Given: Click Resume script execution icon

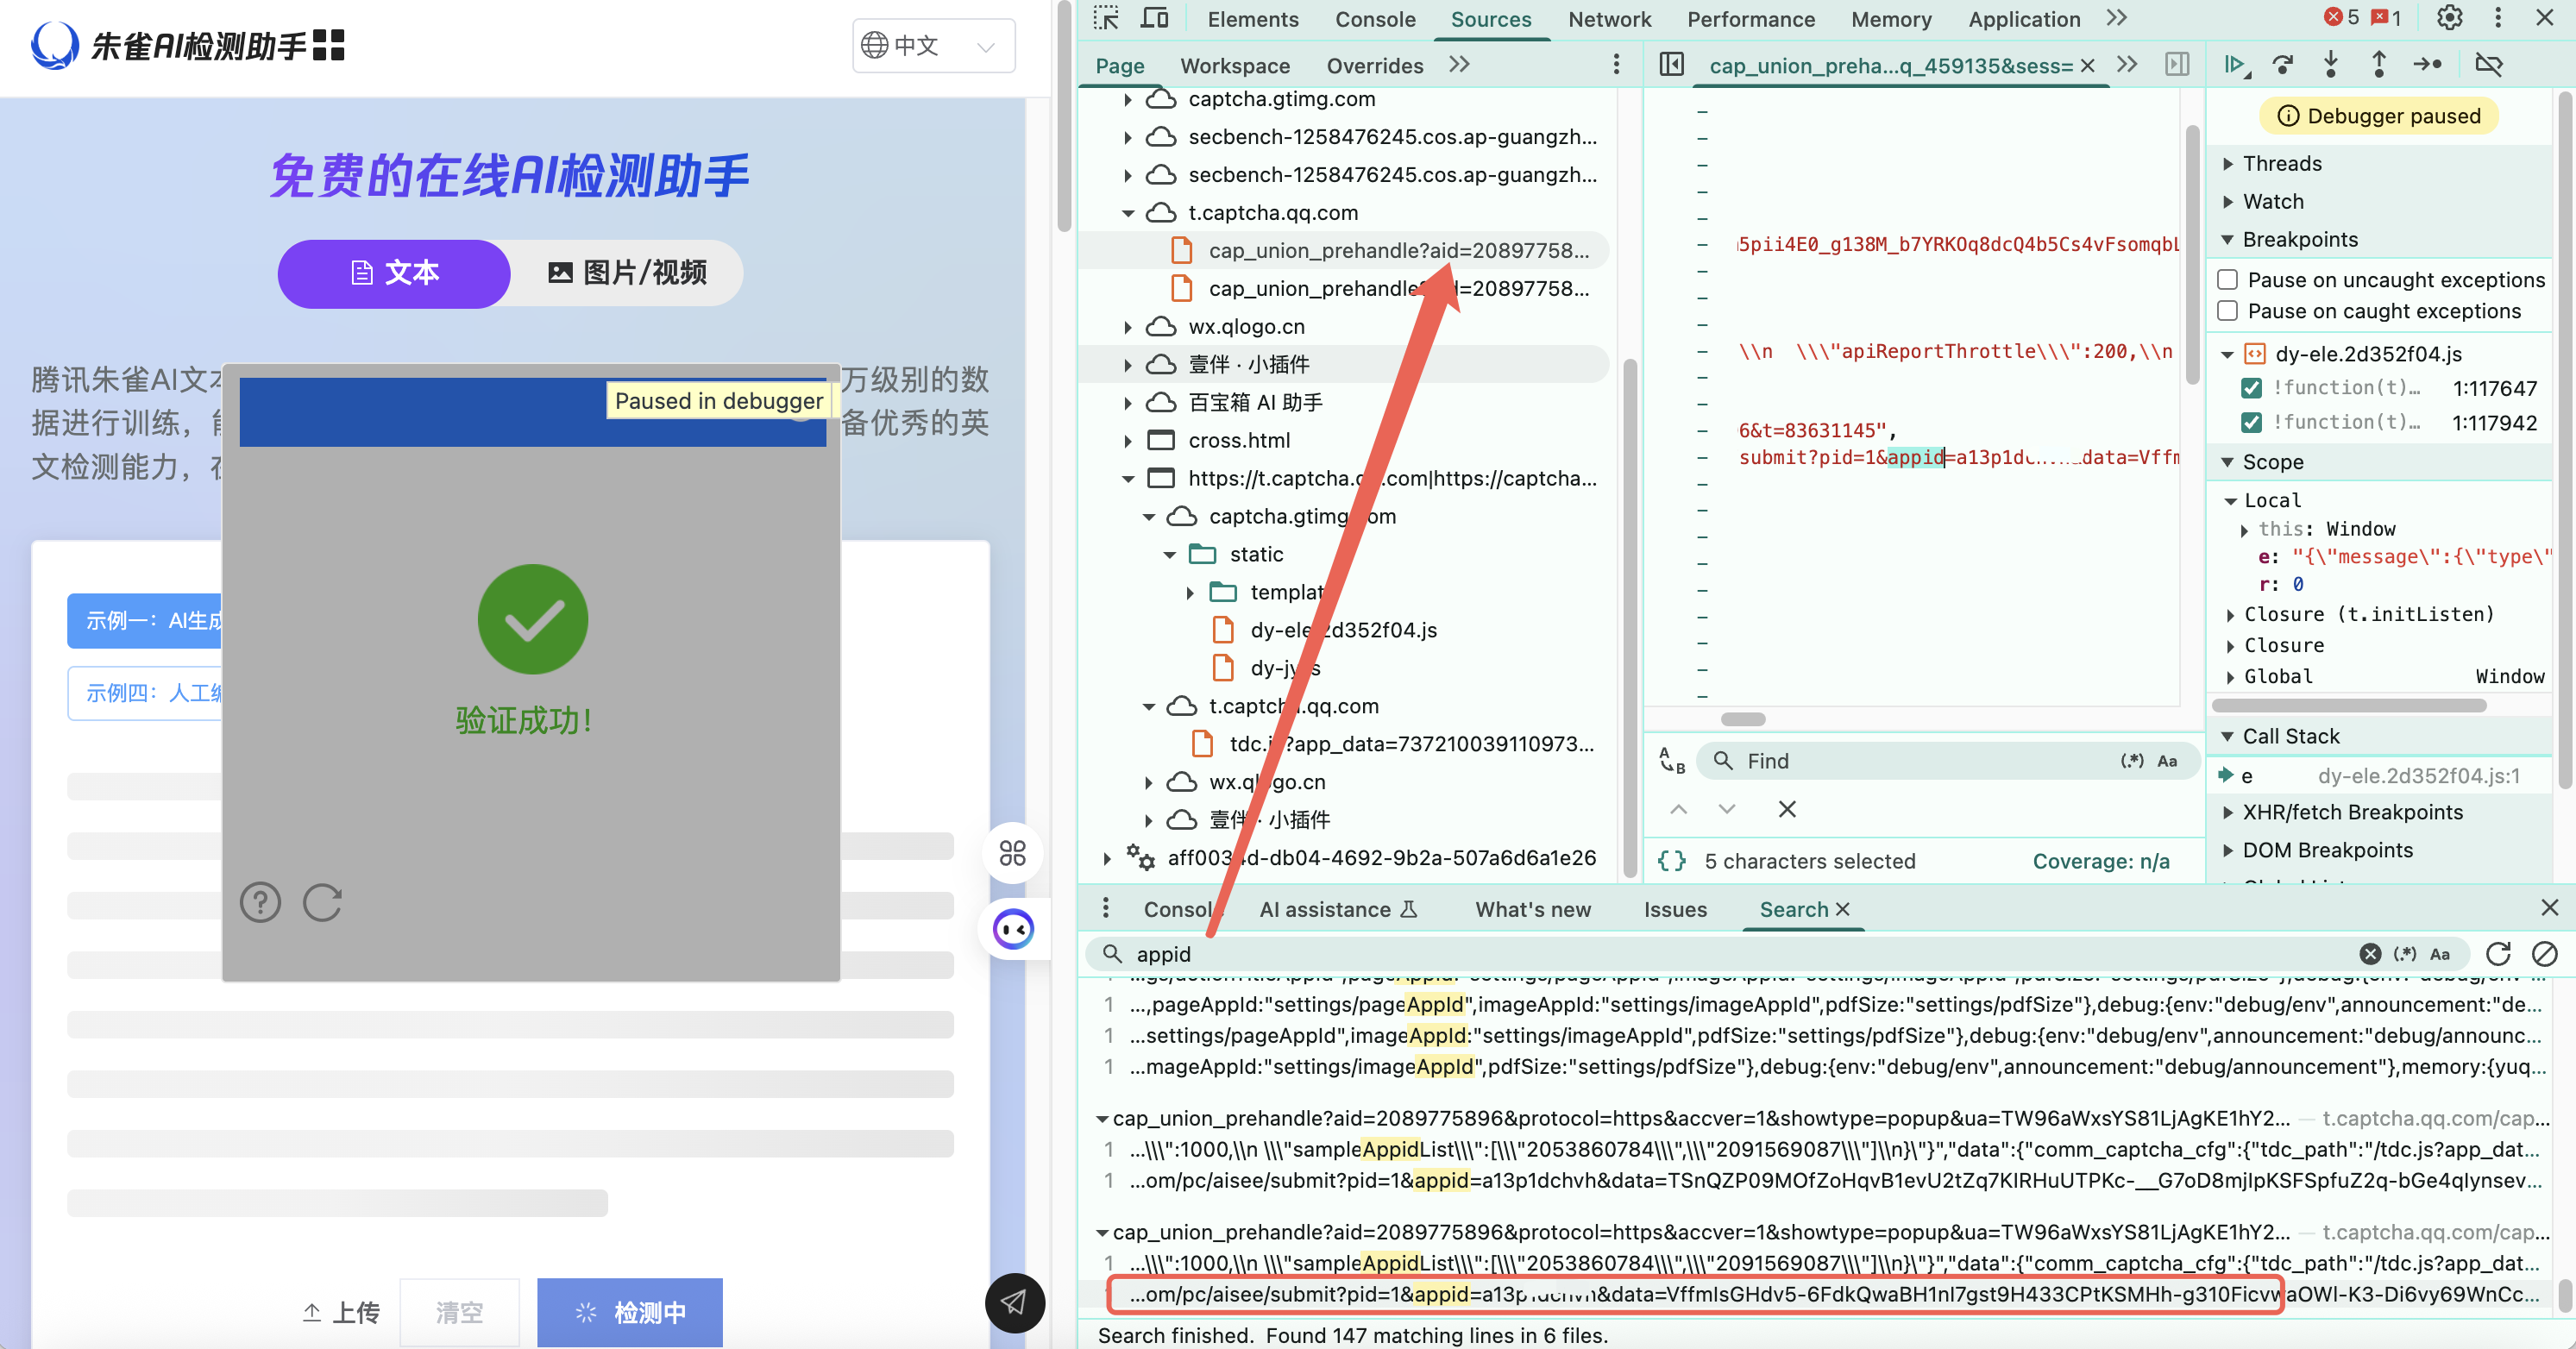Looking at the screenshot, I should point(2236,65).
